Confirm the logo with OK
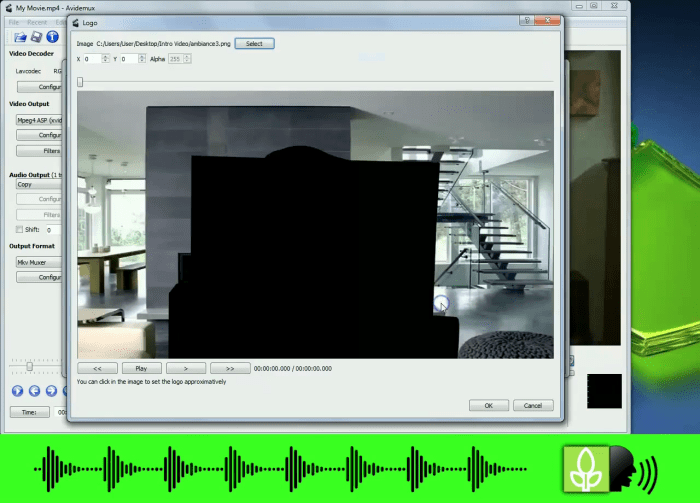The height and width of the screenshot is (503, 700). click(x=488, y=405)
